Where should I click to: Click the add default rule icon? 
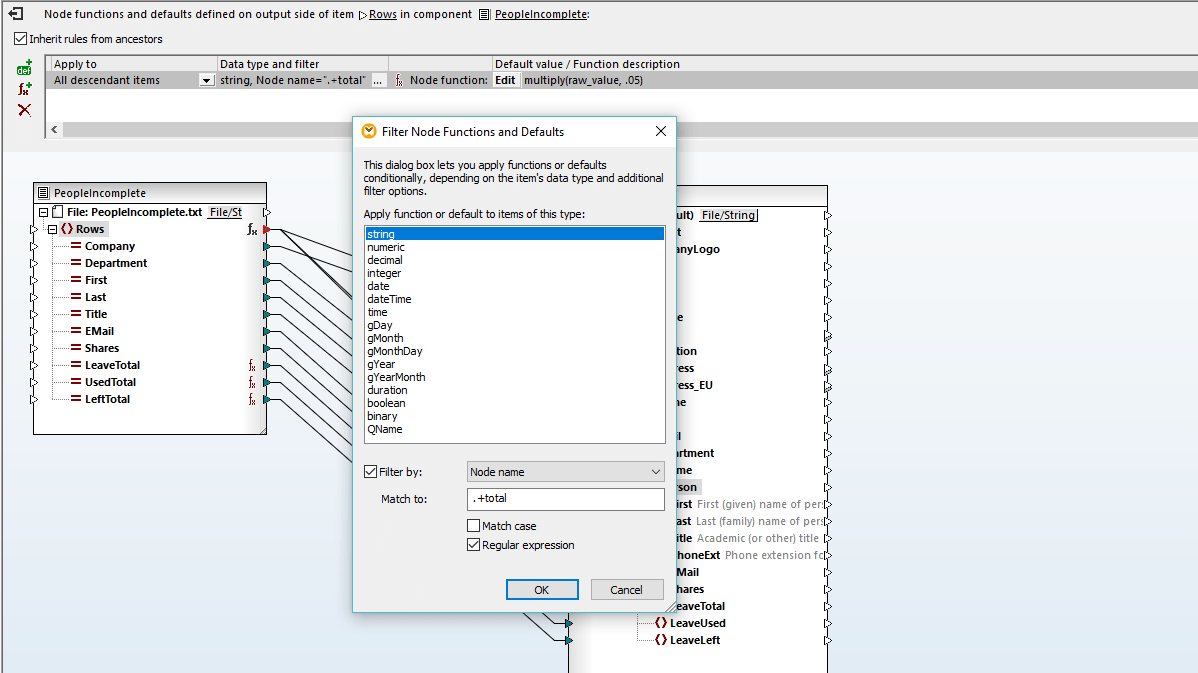pos(23,68)
